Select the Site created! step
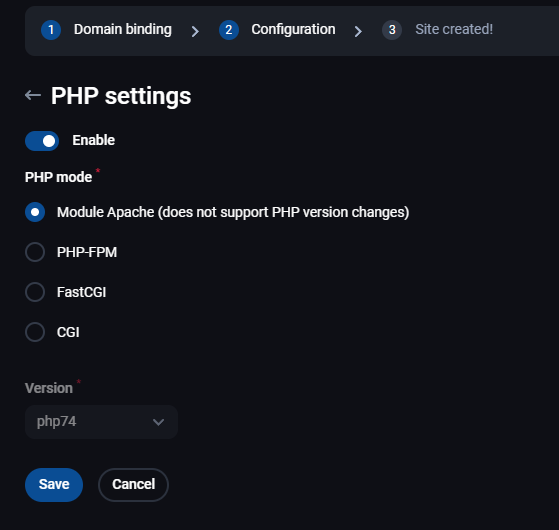The width and height of the screenshot is (559, 530). [x=454, y=29]
